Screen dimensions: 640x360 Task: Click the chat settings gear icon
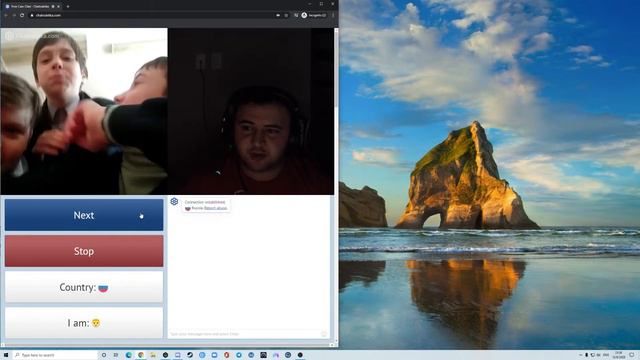point(174,201)
